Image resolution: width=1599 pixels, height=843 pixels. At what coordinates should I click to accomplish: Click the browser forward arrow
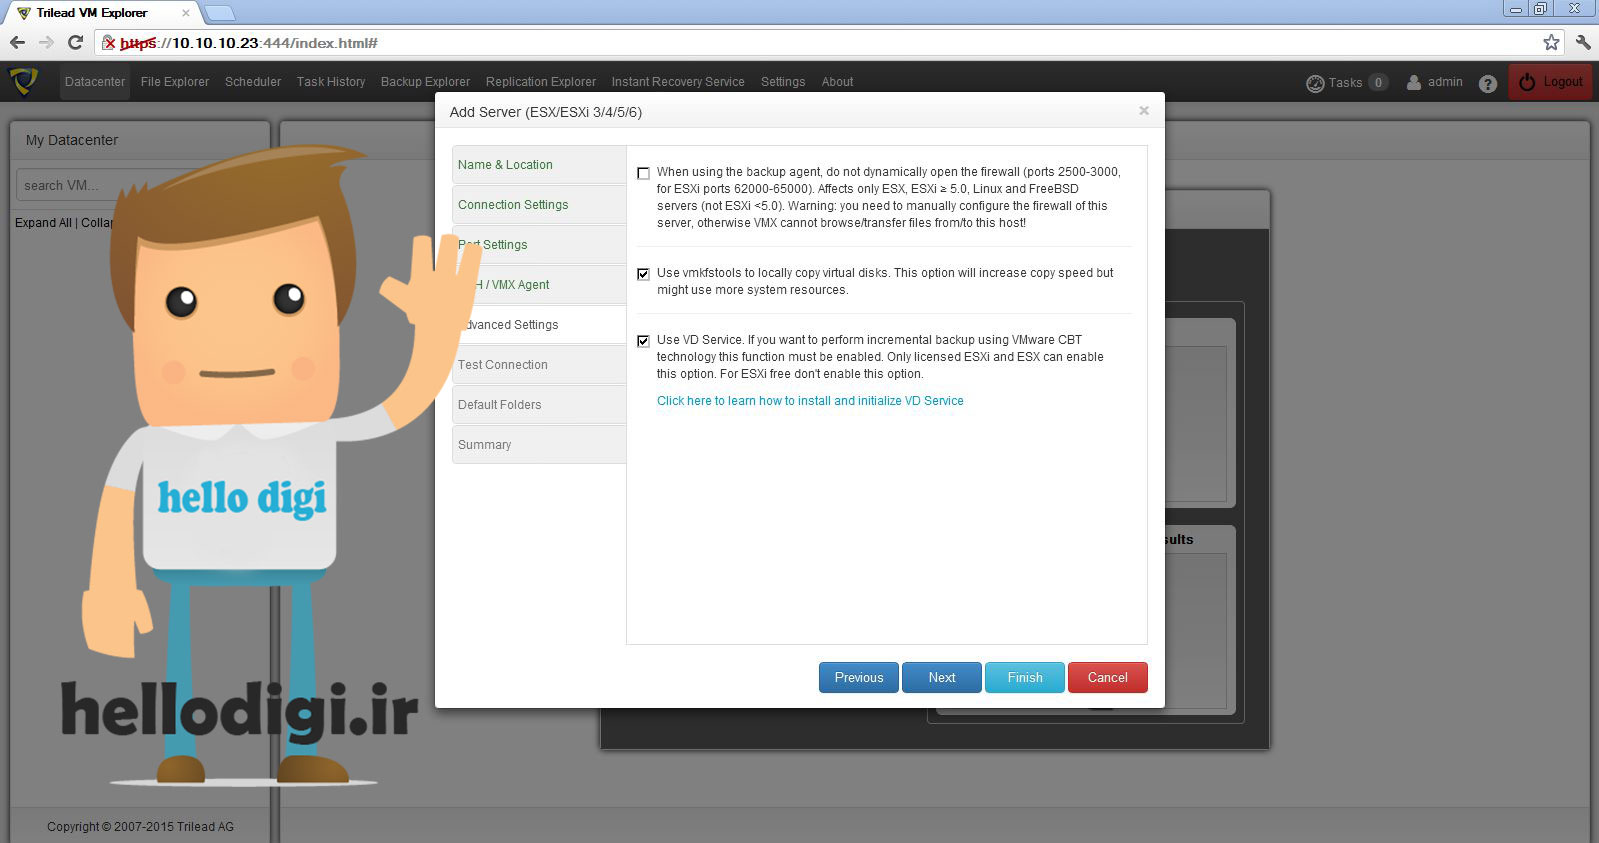click(x=46, y=42)
